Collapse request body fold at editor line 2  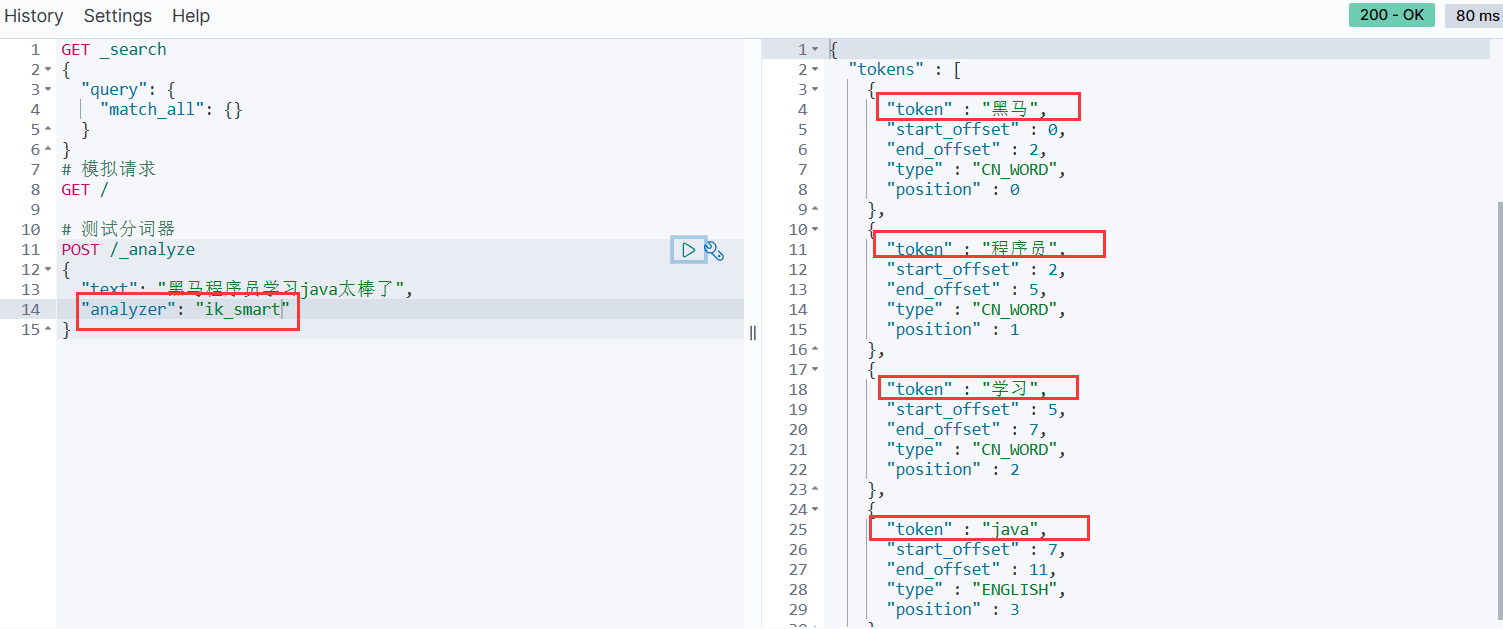click(x=48, y=70)
